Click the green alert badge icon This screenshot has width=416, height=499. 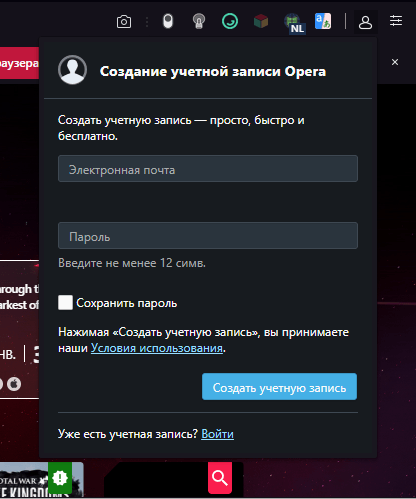[60, 478]
